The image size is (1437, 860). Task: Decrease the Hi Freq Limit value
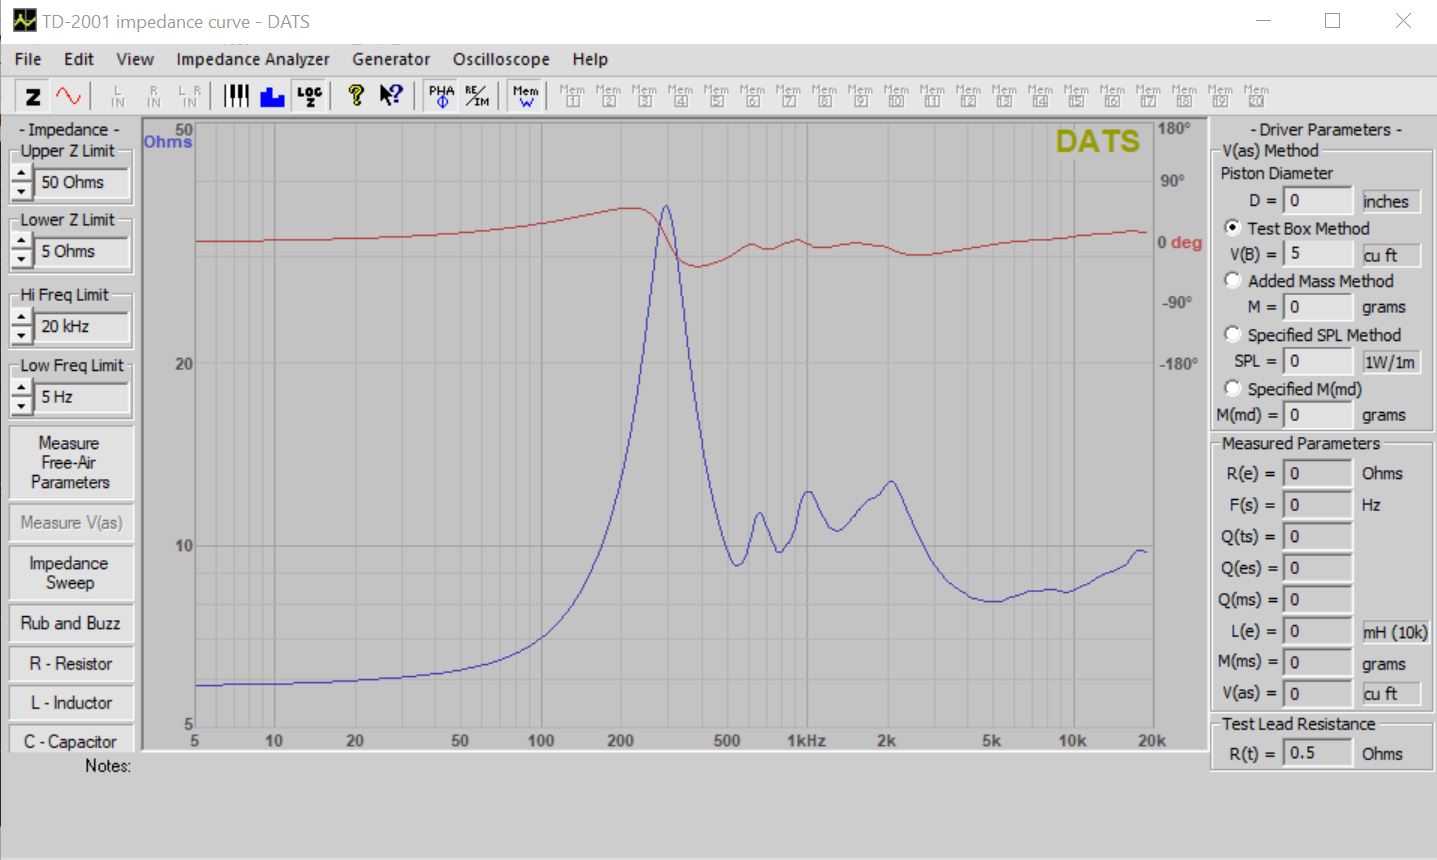[21, 335]
